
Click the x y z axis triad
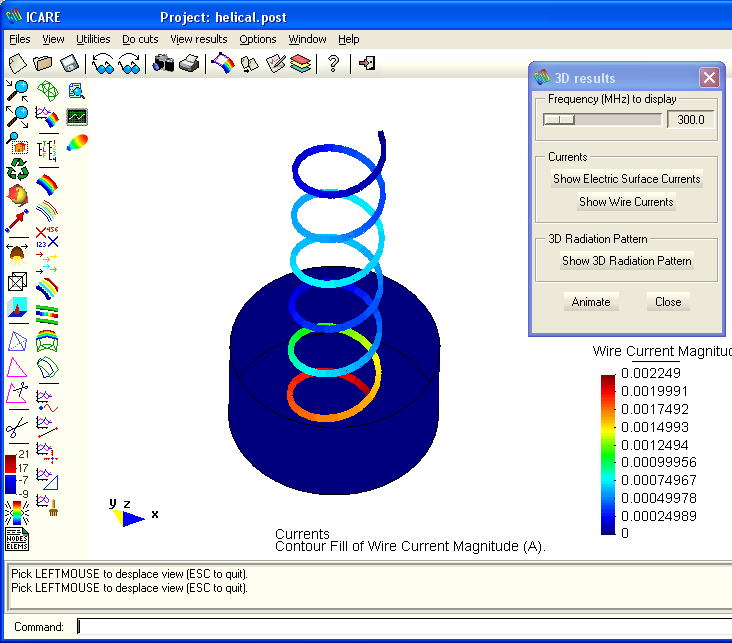coord(134,513)
